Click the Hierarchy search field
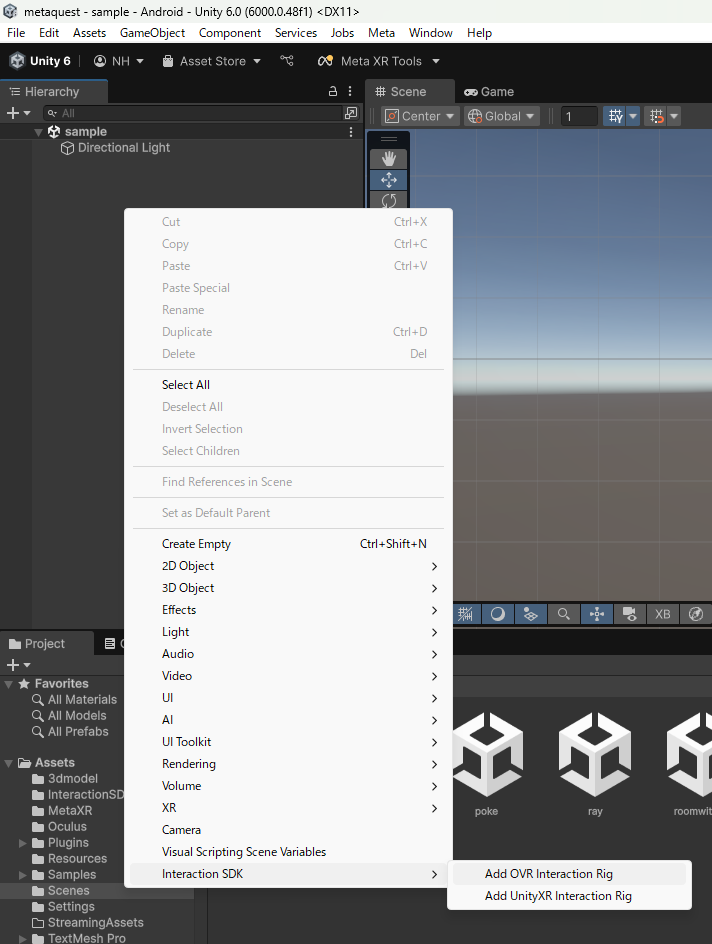The width and height of the screenshot is (712, 944). pos(193,113)
